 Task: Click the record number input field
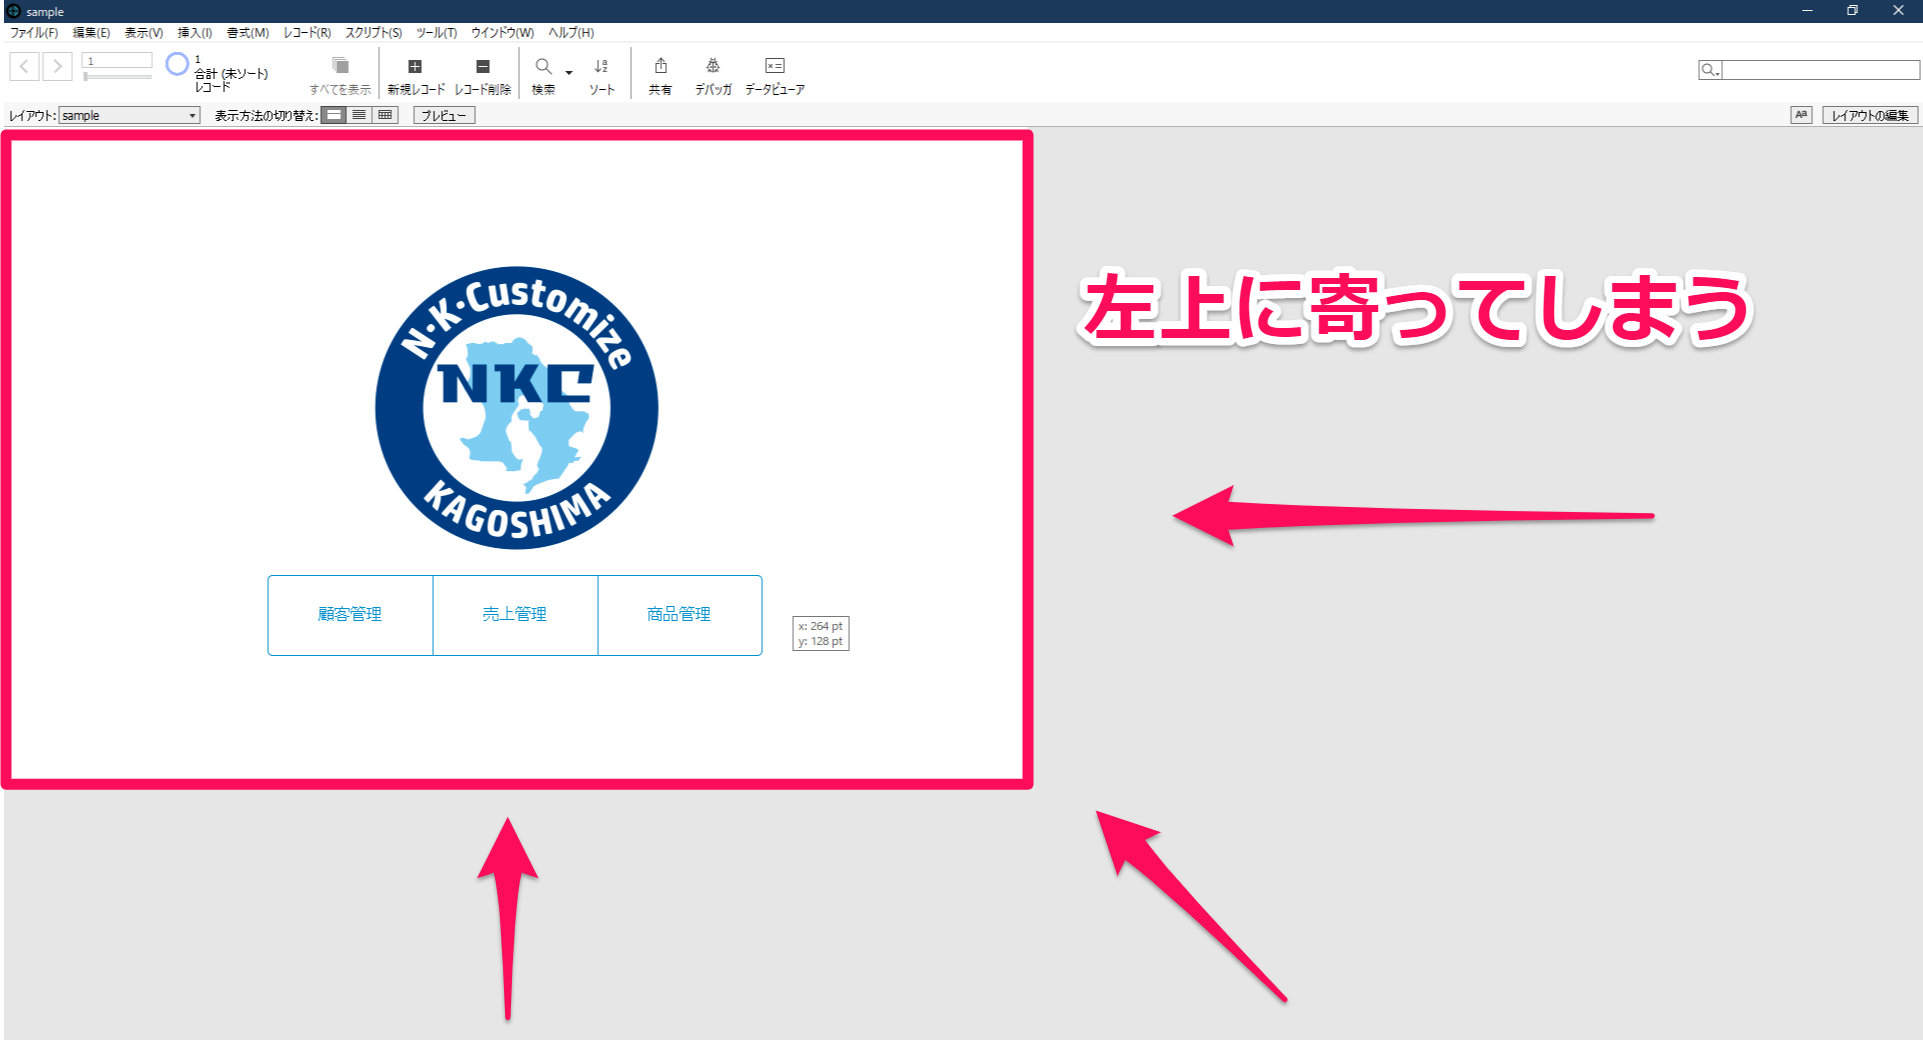[117, 61]
